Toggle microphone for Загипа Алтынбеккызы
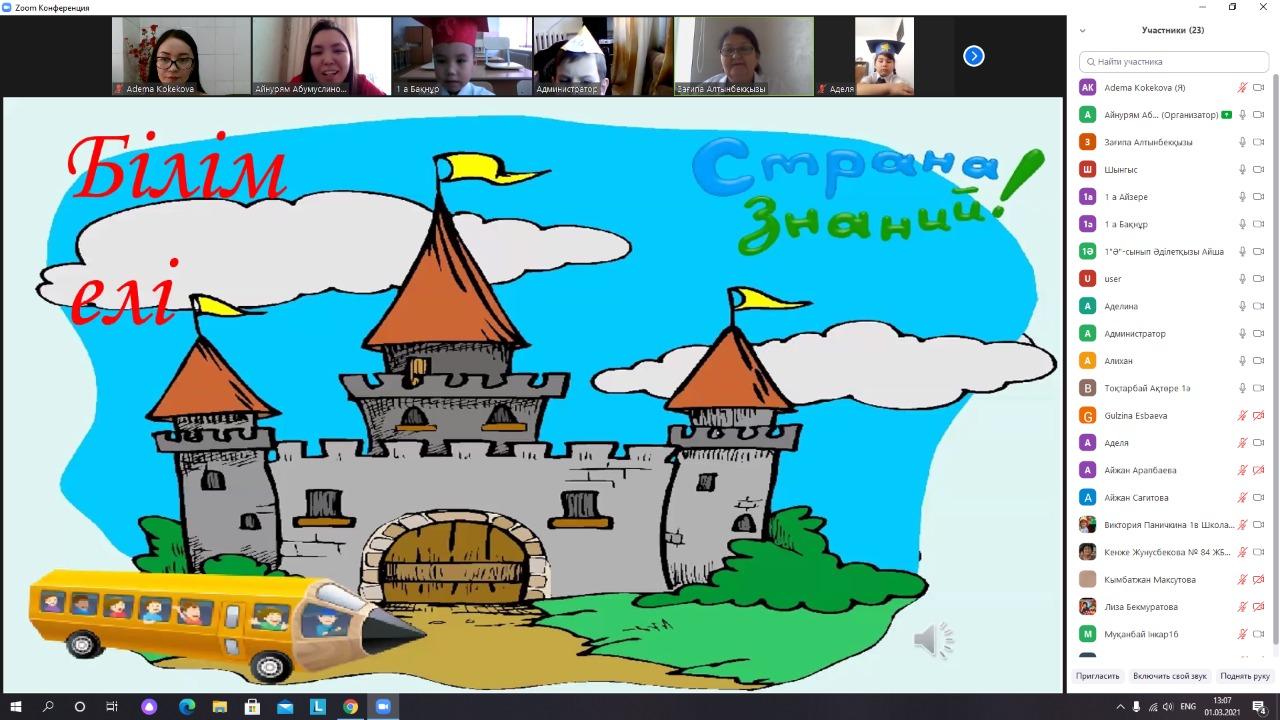1280x720 pixels. pos(1242,143)
